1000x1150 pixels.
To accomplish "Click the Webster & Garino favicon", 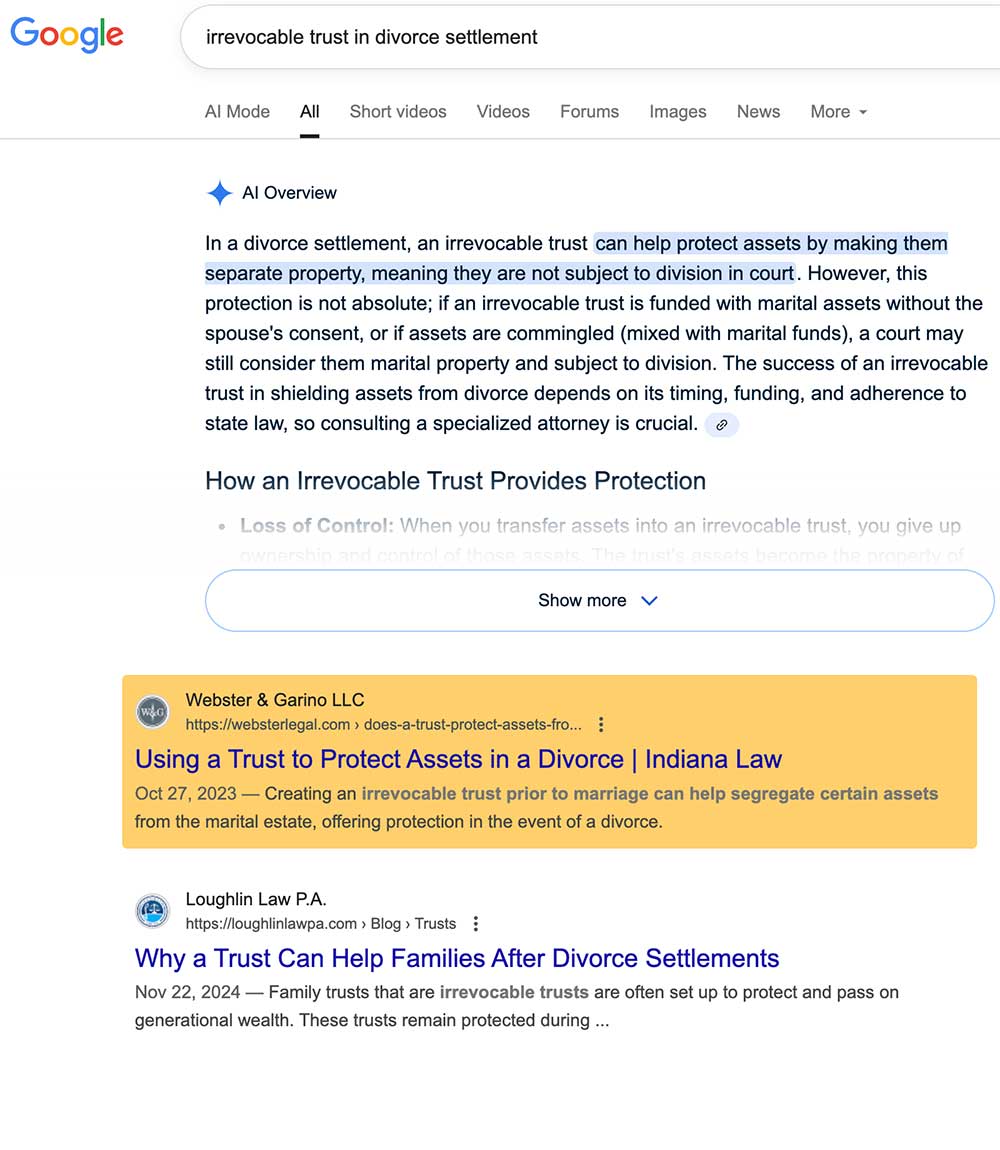I will point(152,712).
